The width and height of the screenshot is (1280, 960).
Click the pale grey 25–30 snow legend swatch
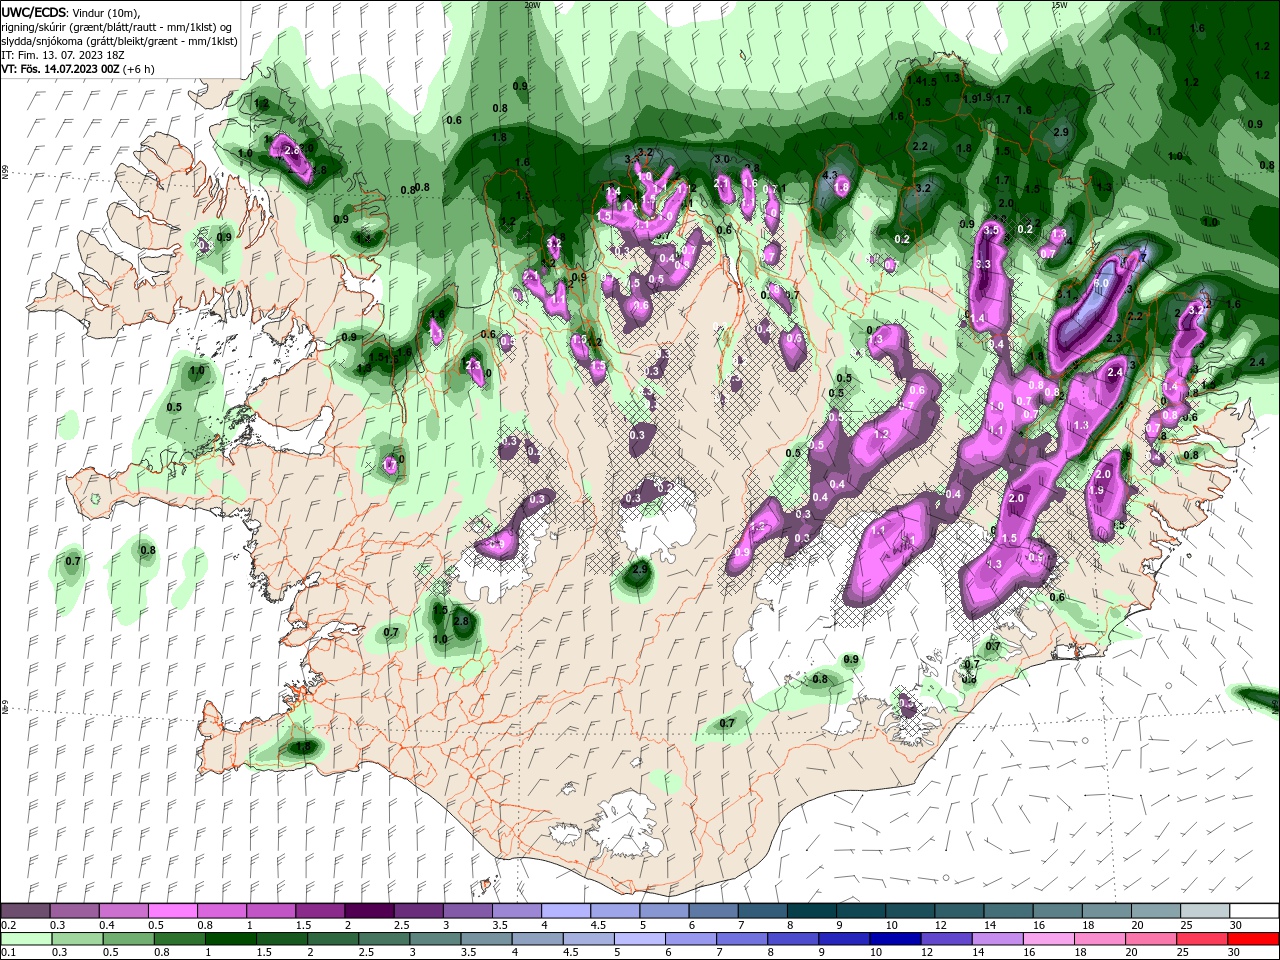point(1205,911)
